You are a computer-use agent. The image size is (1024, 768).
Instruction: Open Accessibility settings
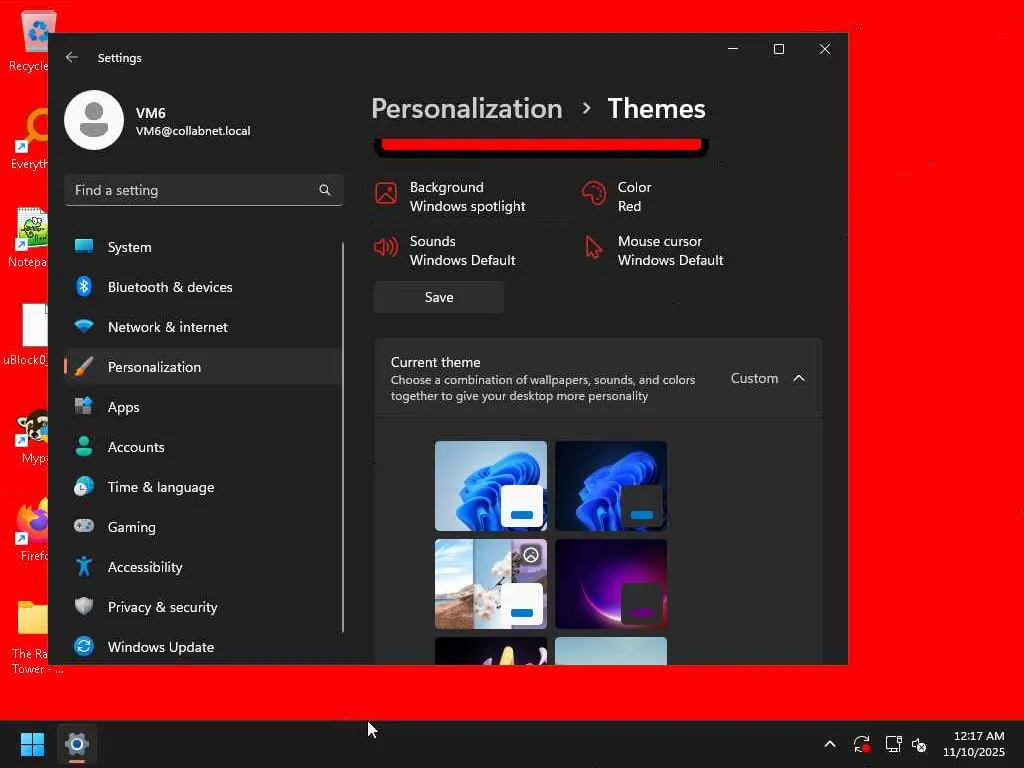point(204,567)
